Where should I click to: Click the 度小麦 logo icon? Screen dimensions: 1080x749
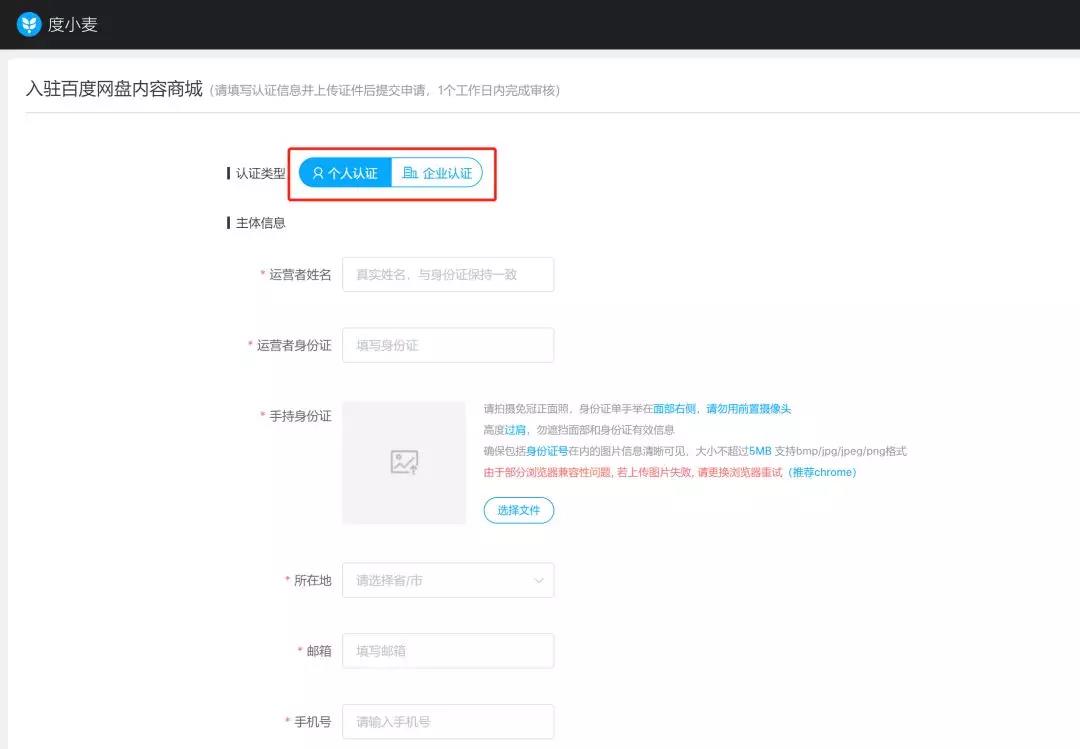[29, 24]
